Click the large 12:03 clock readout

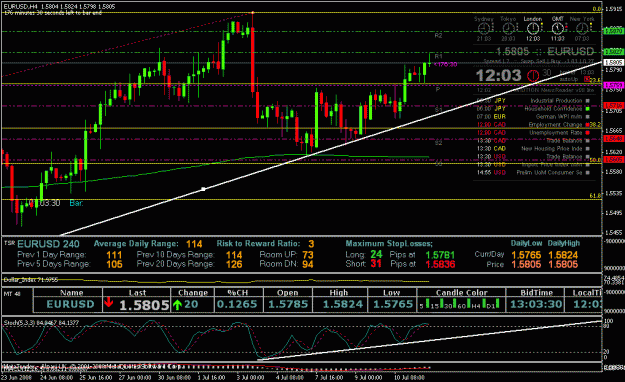[498, 75]
